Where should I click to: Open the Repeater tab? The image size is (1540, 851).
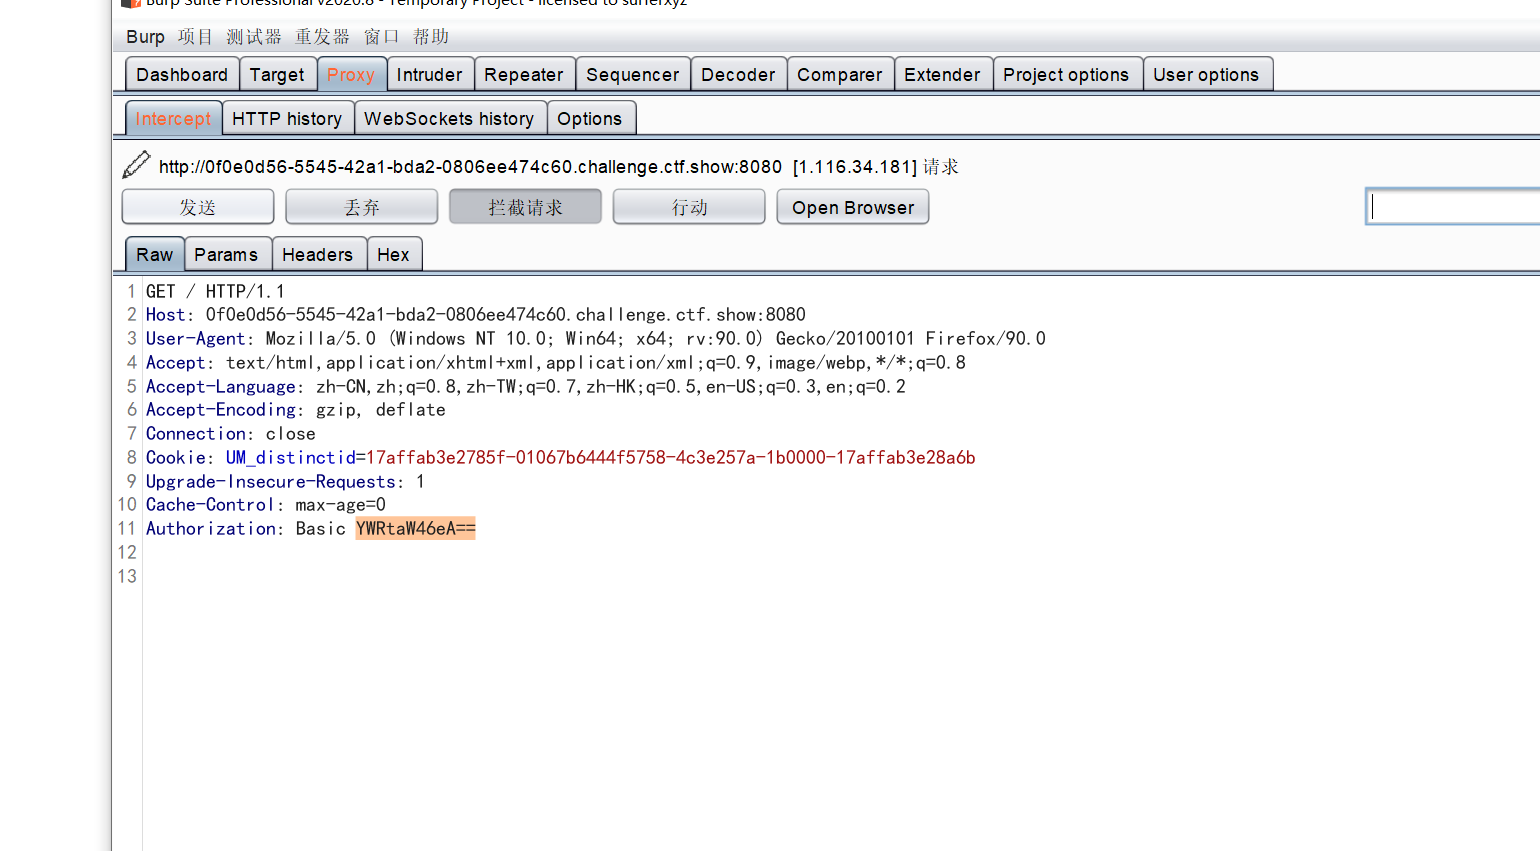point(524,74)
